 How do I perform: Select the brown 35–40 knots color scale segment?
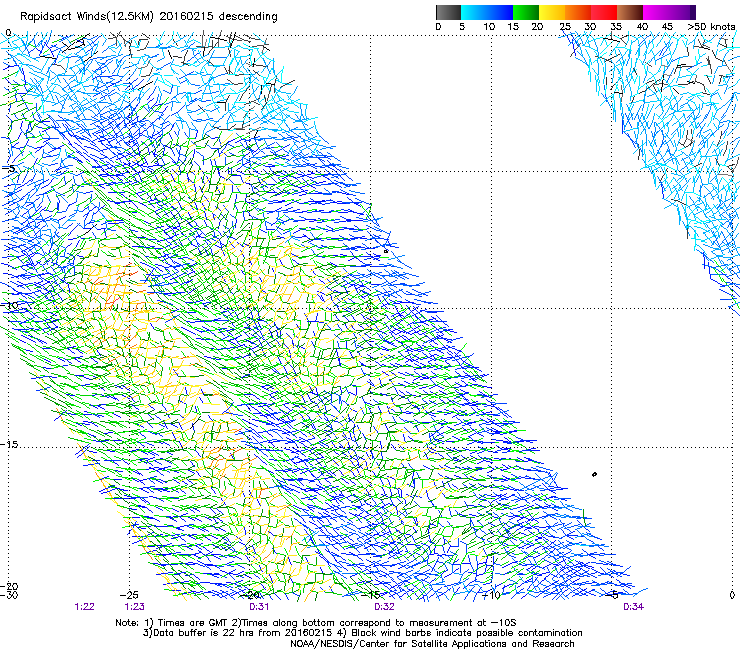(630, 12)
